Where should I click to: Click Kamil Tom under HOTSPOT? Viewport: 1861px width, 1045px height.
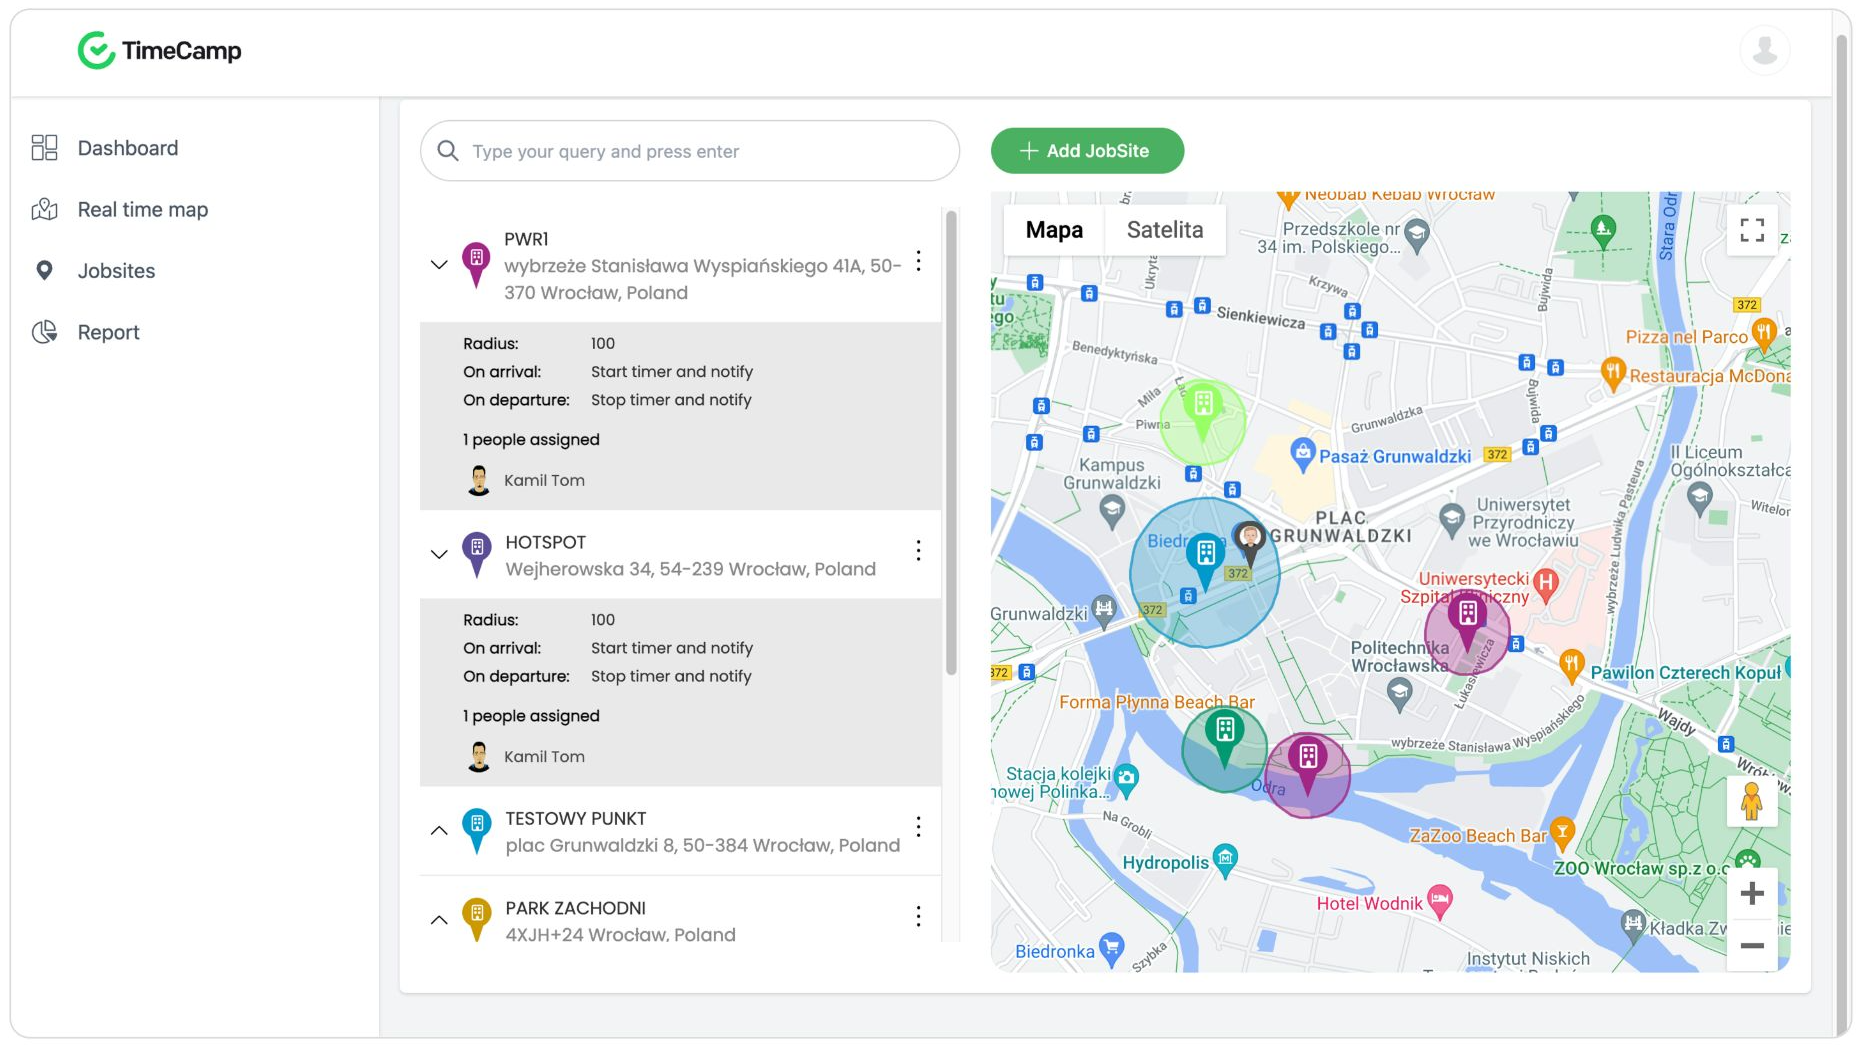click(544, 757)
